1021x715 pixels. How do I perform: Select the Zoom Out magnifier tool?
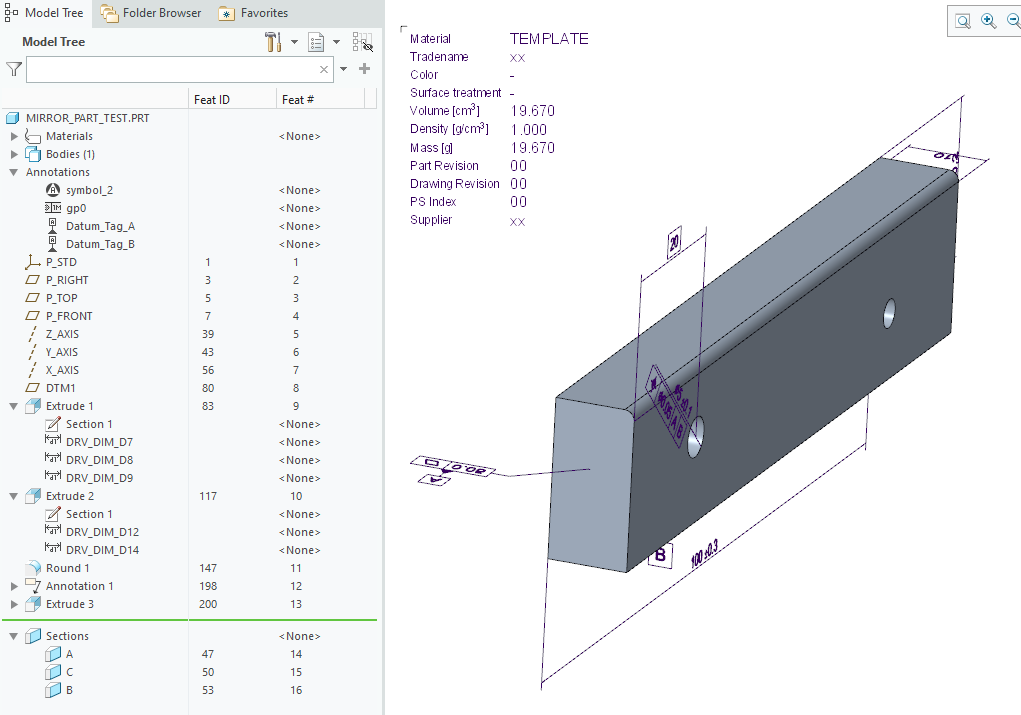pos(1012,20)
